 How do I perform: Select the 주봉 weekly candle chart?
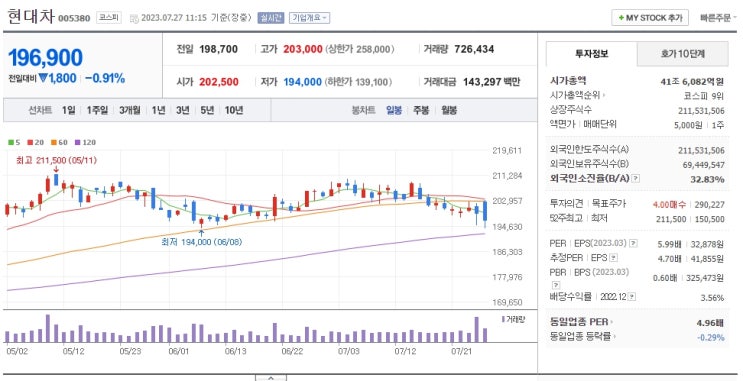point(421,110)
